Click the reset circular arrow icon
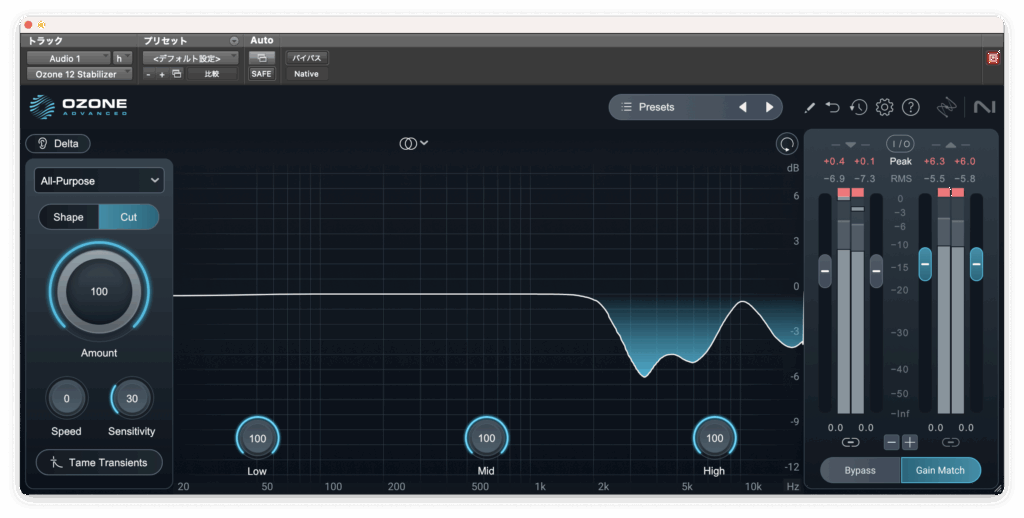The width and height of the screenshot is (1024, 518). coord(787,144)
